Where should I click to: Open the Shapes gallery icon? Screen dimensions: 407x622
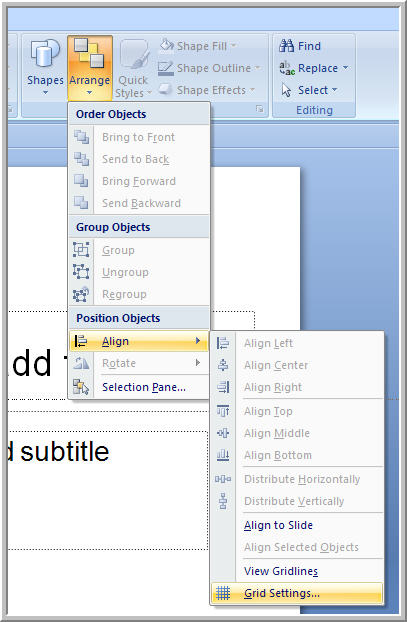pyautogui.click(x=45, y=54)
